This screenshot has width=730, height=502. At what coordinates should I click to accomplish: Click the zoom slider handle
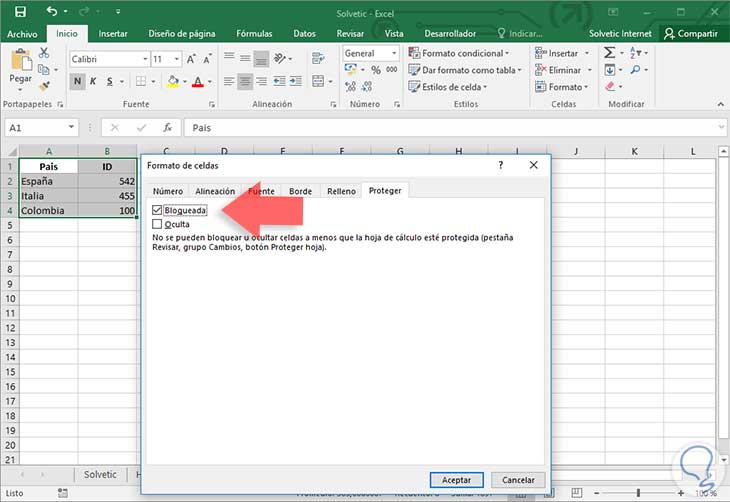pyautogui.click(x=638, y=493)
